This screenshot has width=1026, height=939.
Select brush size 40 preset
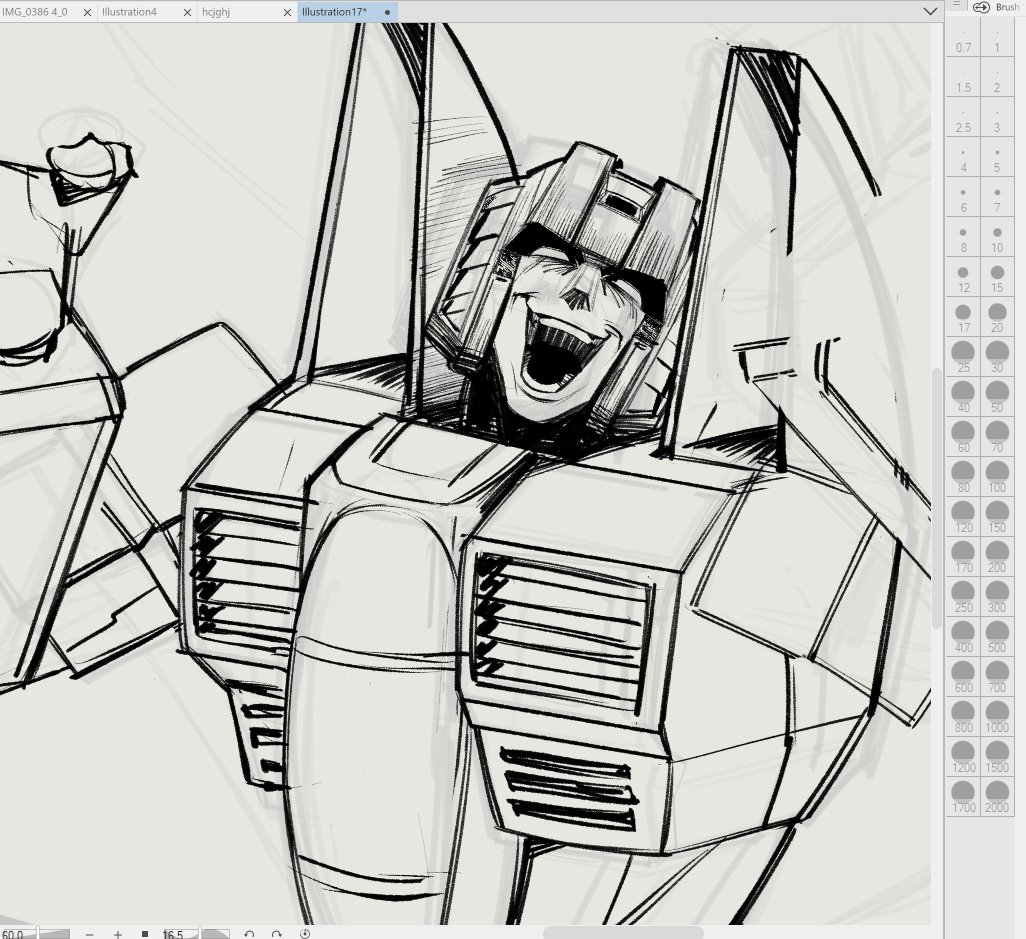[963, 398]
